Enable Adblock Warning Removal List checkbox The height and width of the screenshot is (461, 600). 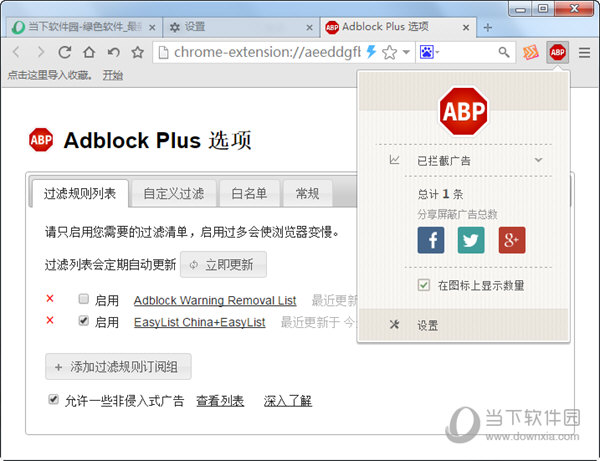[x=83, y=298]
